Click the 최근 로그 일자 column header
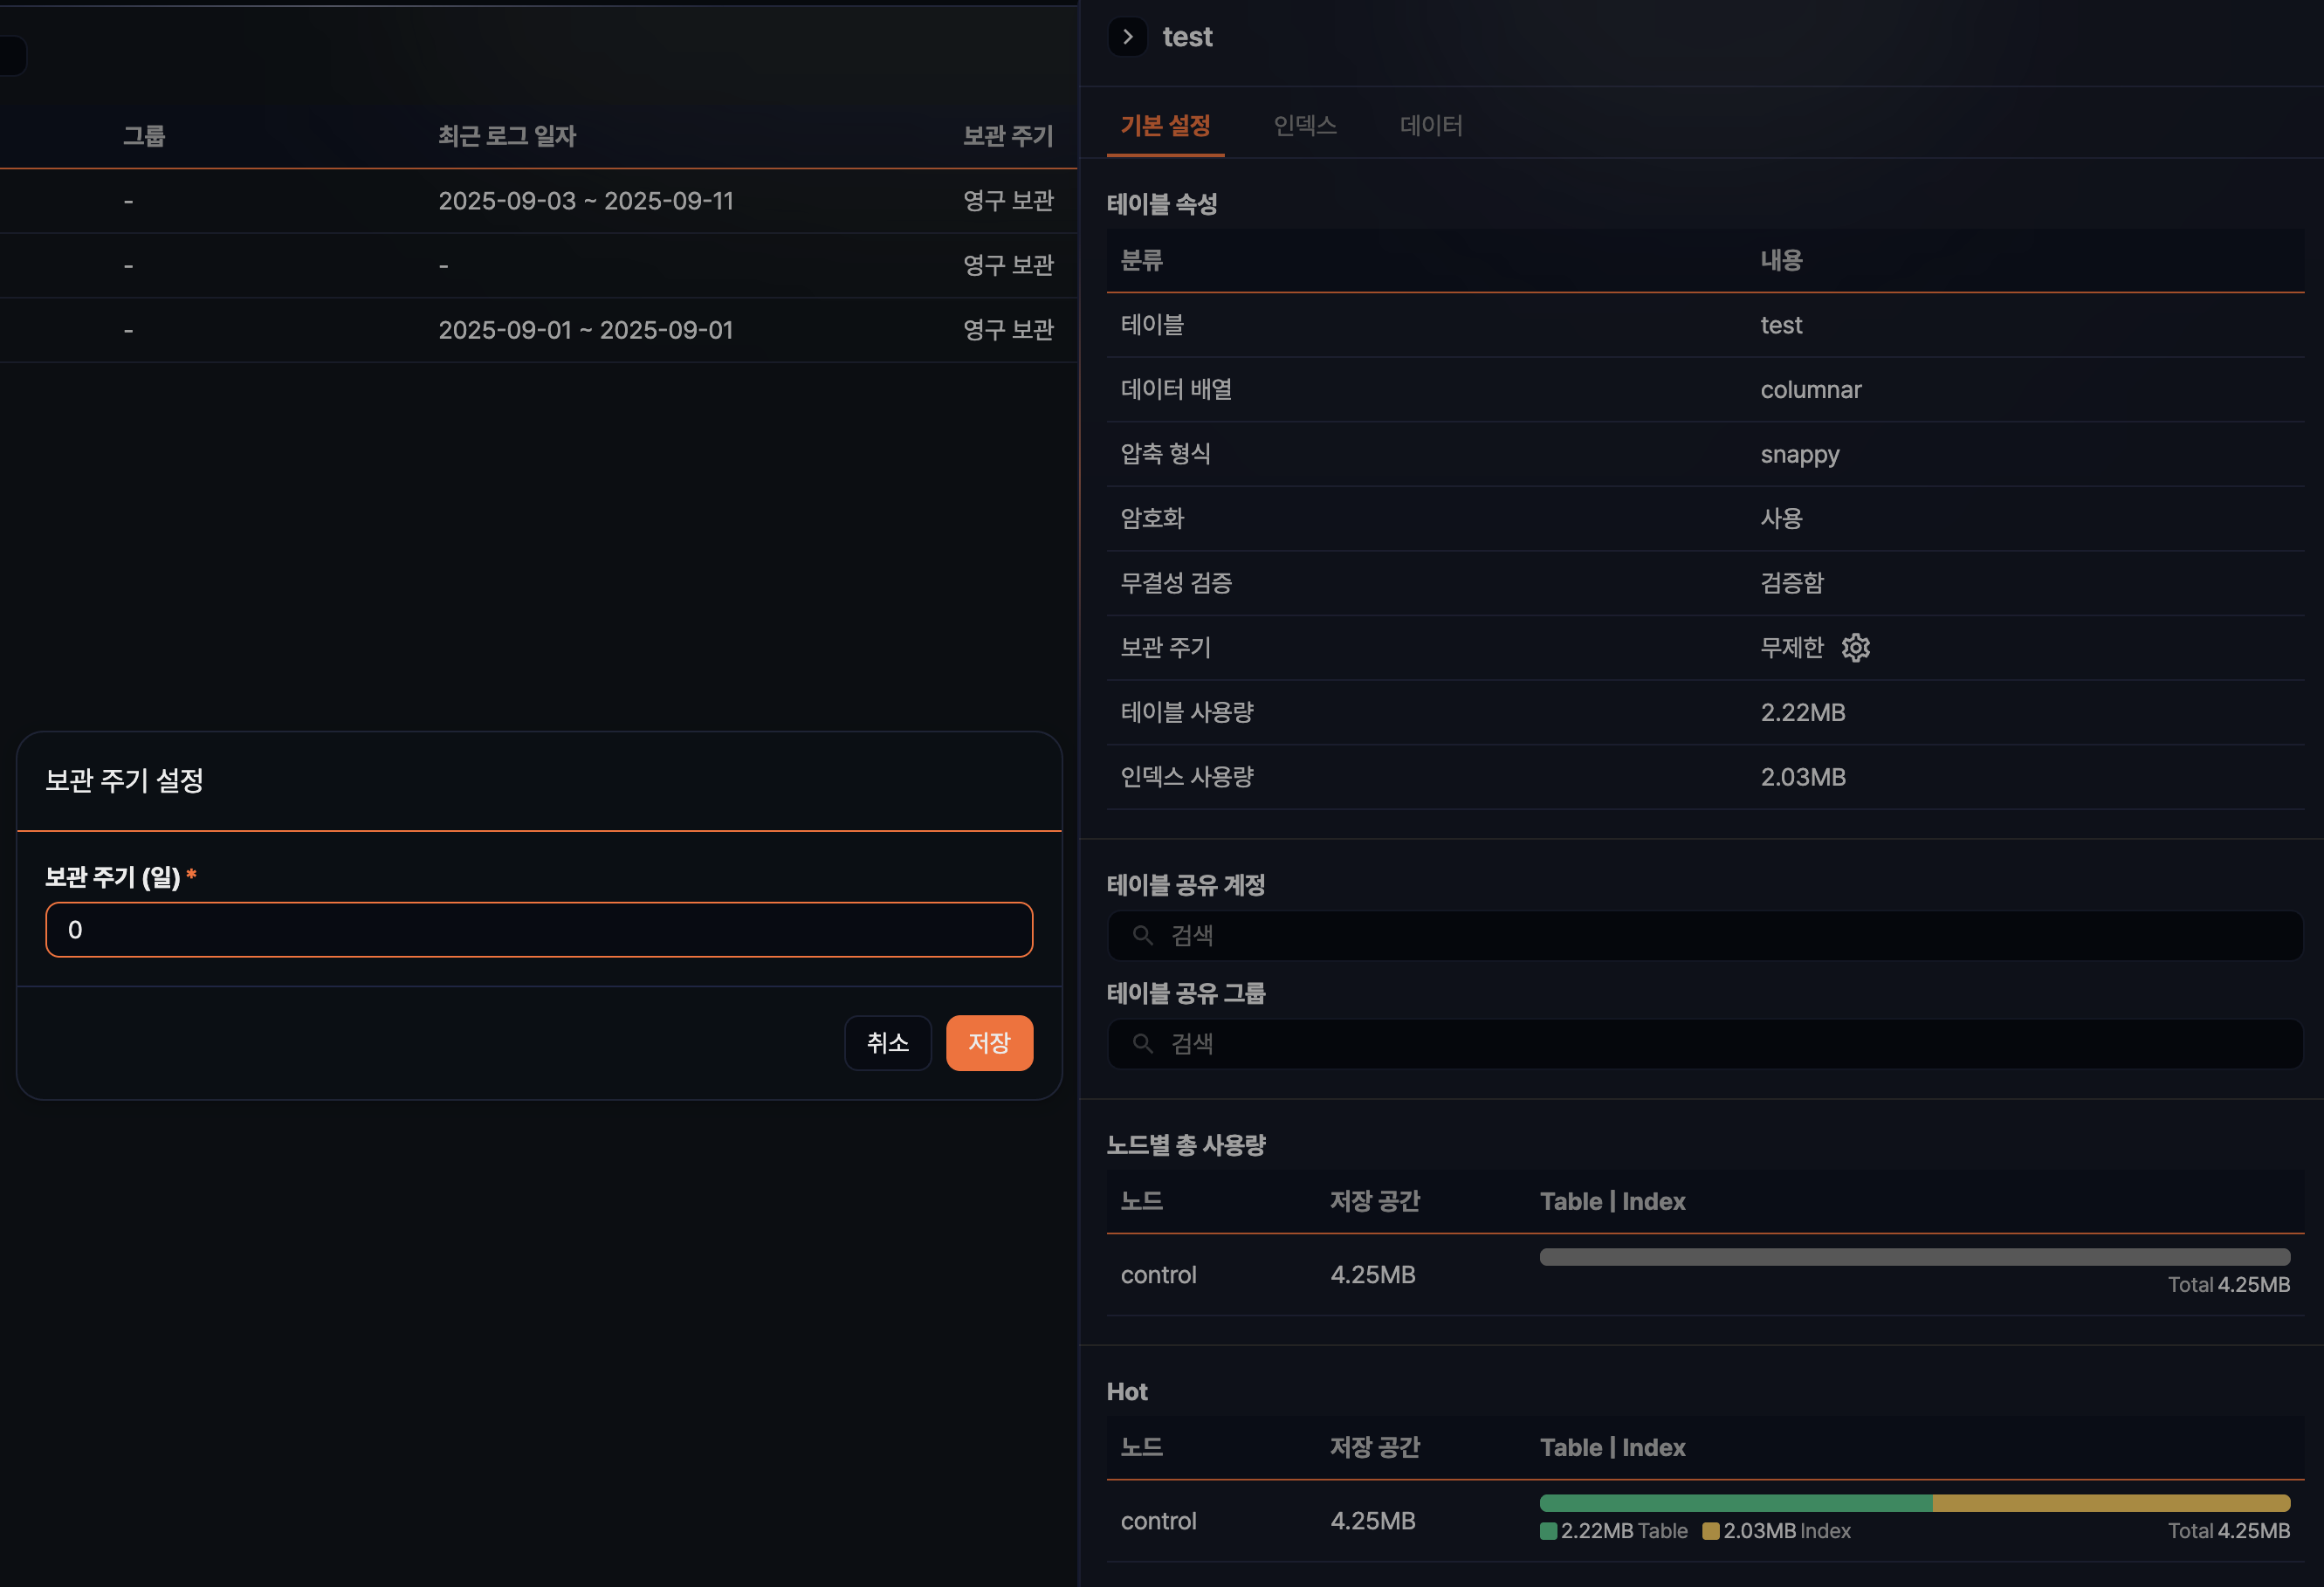Viewport: 2324px width, 1587px height. point(507,136)
